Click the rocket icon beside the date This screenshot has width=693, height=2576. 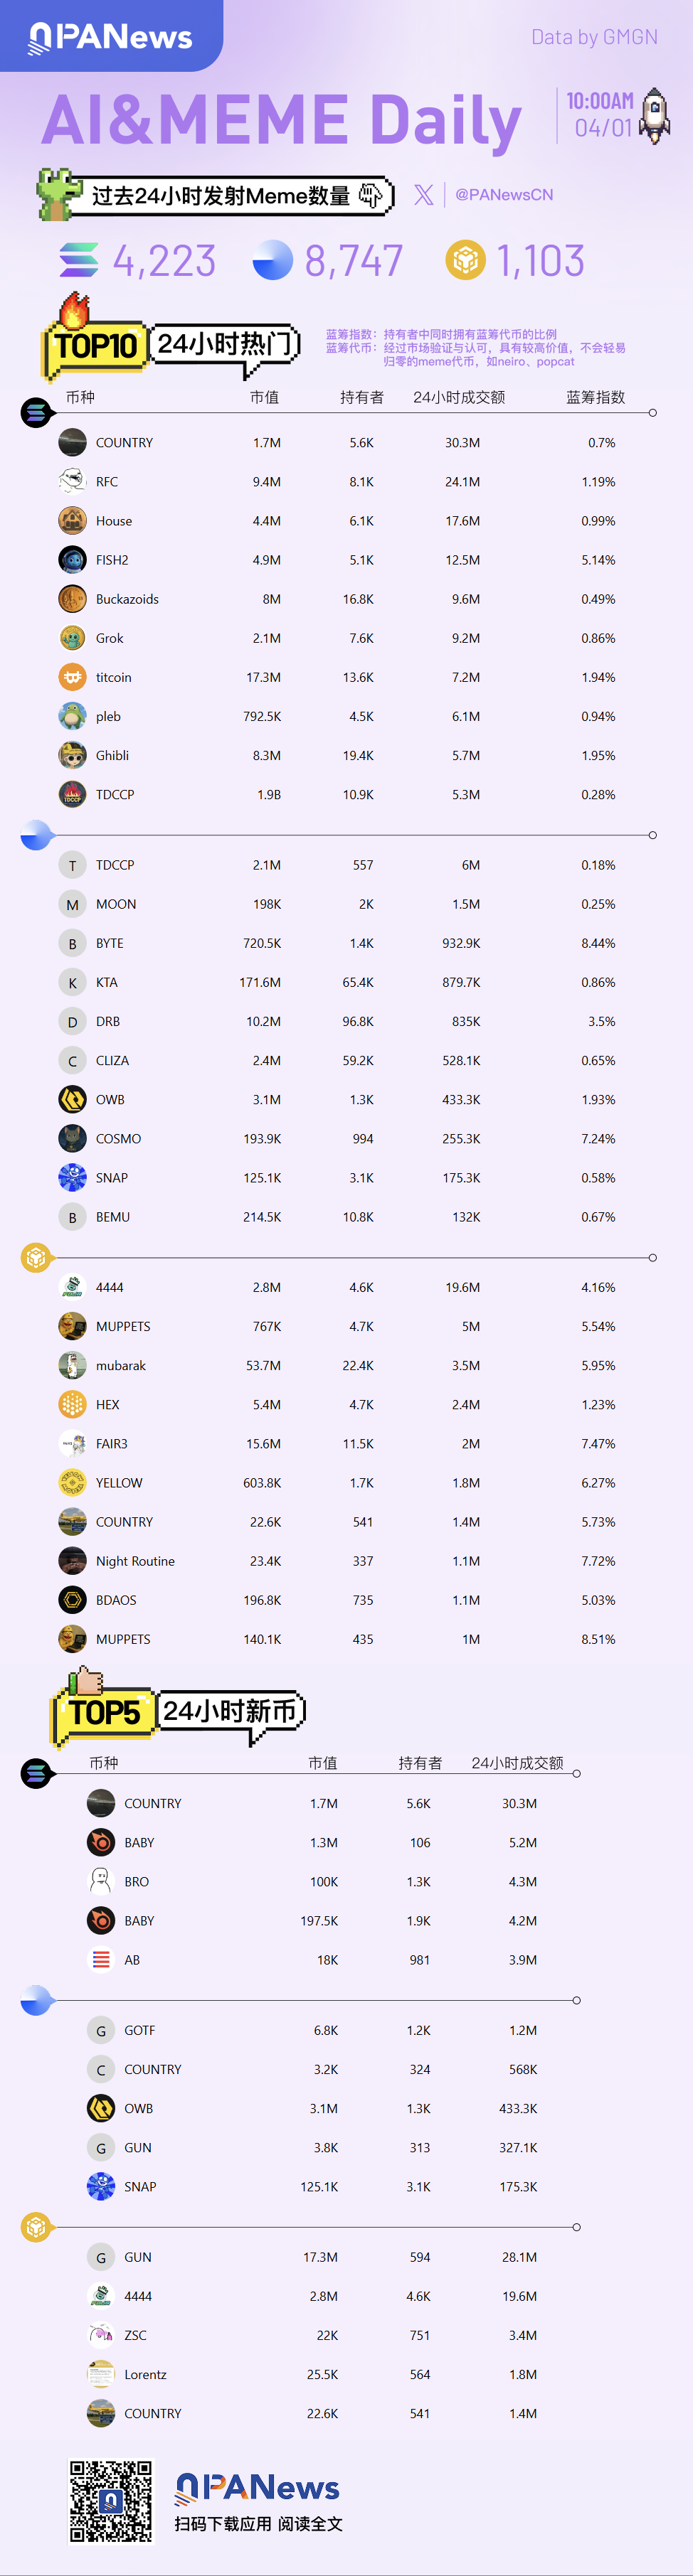coord(655,115)
